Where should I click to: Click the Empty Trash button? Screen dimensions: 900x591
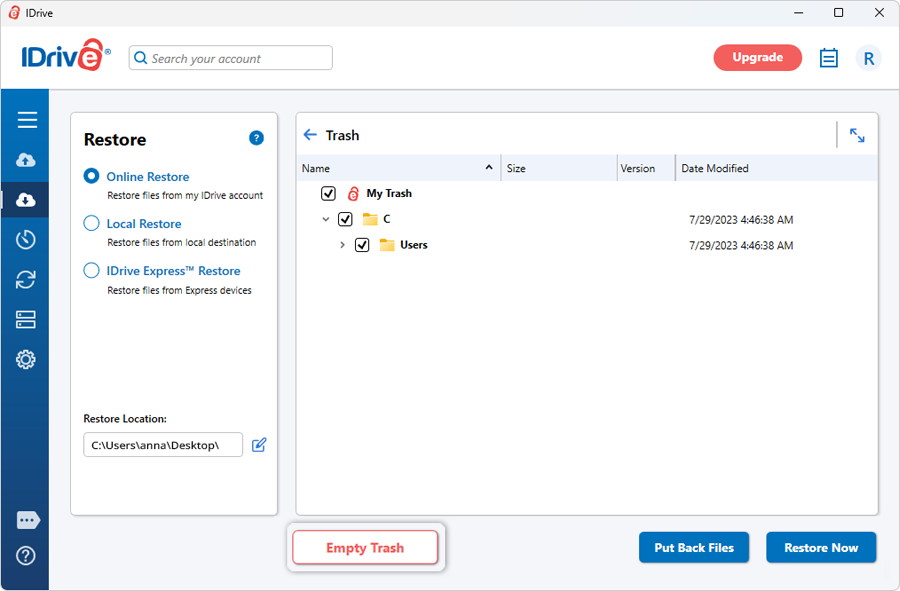[x=365, y=548]
